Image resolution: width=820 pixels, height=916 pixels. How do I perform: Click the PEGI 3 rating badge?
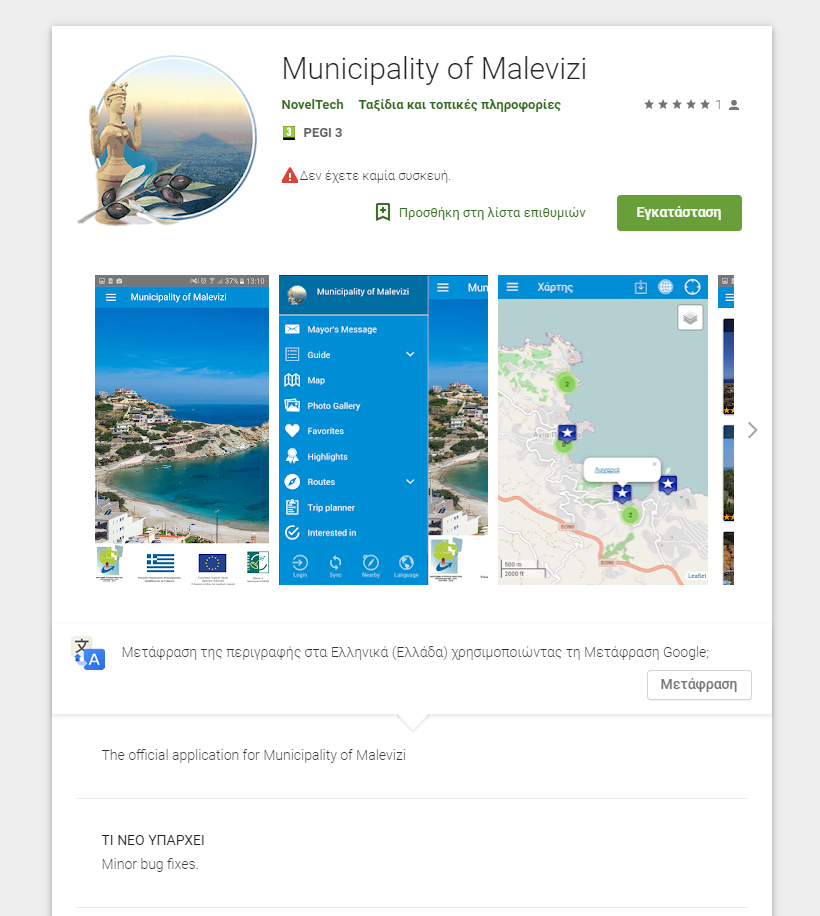289,132
